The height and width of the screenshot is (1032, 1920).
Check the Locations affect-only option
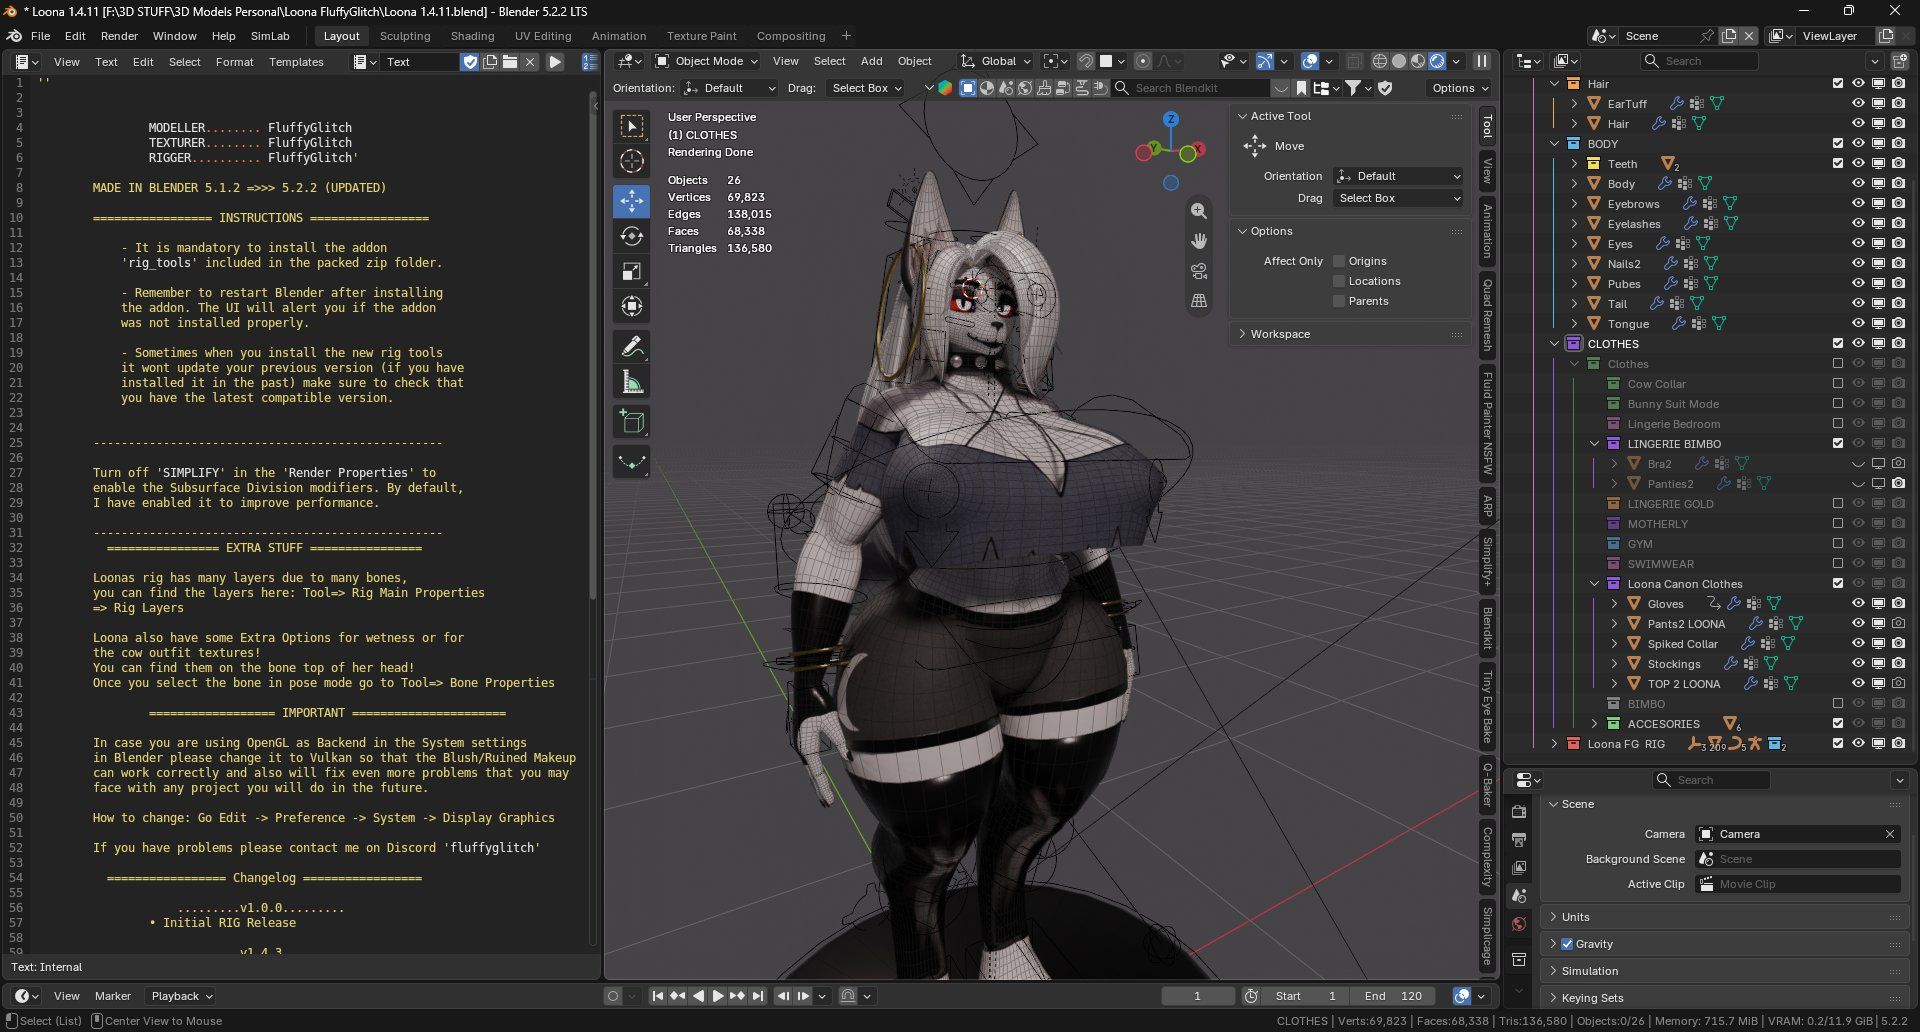(x=1339, y=281)
